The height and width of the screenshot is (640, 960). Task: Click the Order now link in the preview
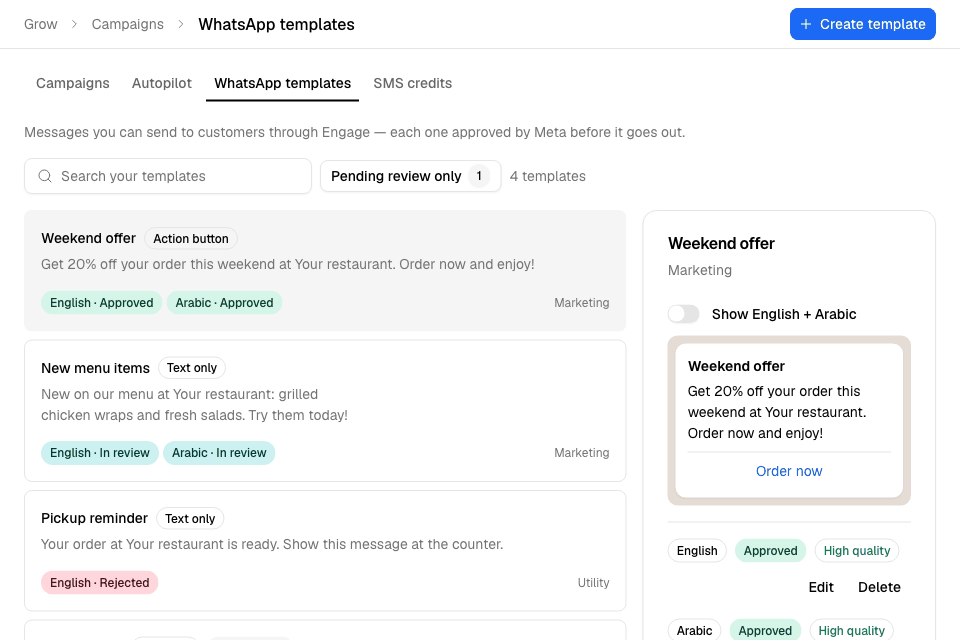pyautogui.click(x=789, y=471)
